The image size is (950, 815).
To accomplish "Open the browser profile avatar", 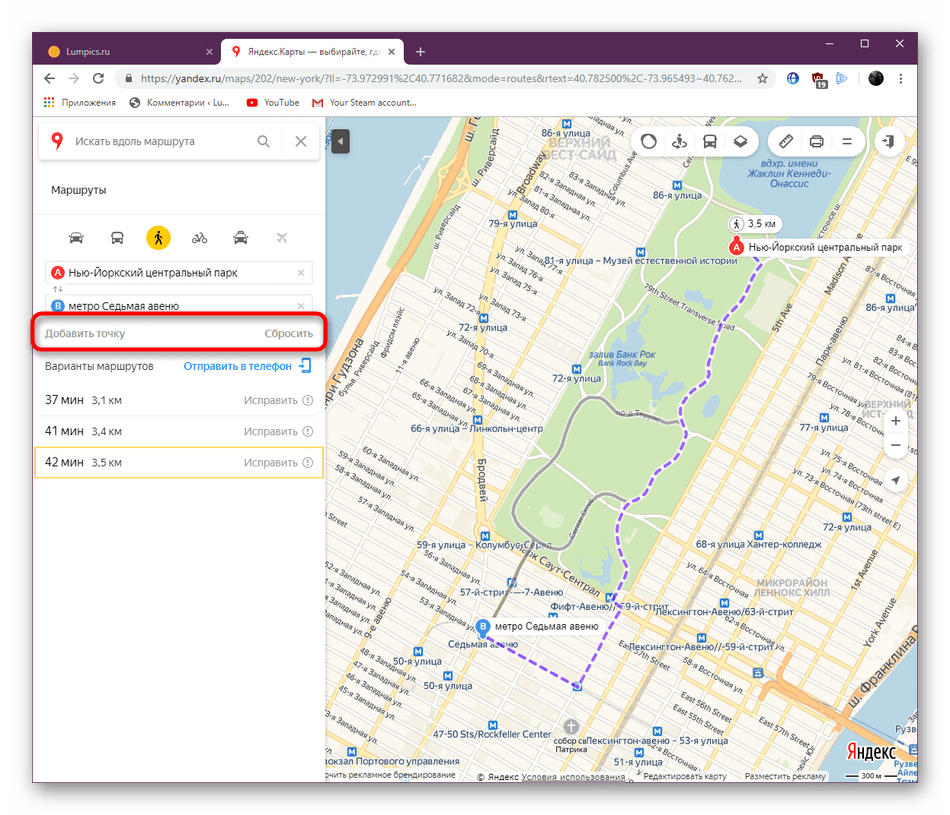I will click(x=875, y=78).
